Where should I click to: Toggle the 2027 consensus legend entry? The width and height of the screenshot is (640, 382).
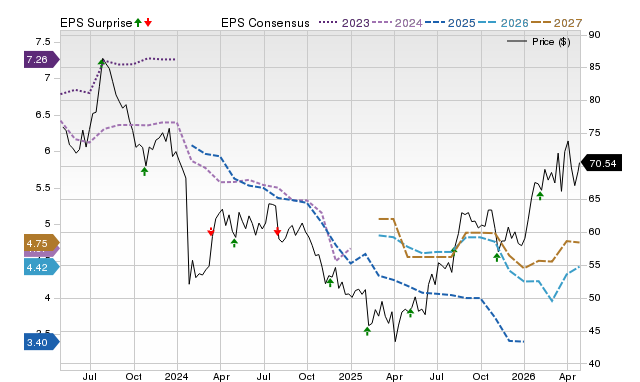(x=556, y=23)
